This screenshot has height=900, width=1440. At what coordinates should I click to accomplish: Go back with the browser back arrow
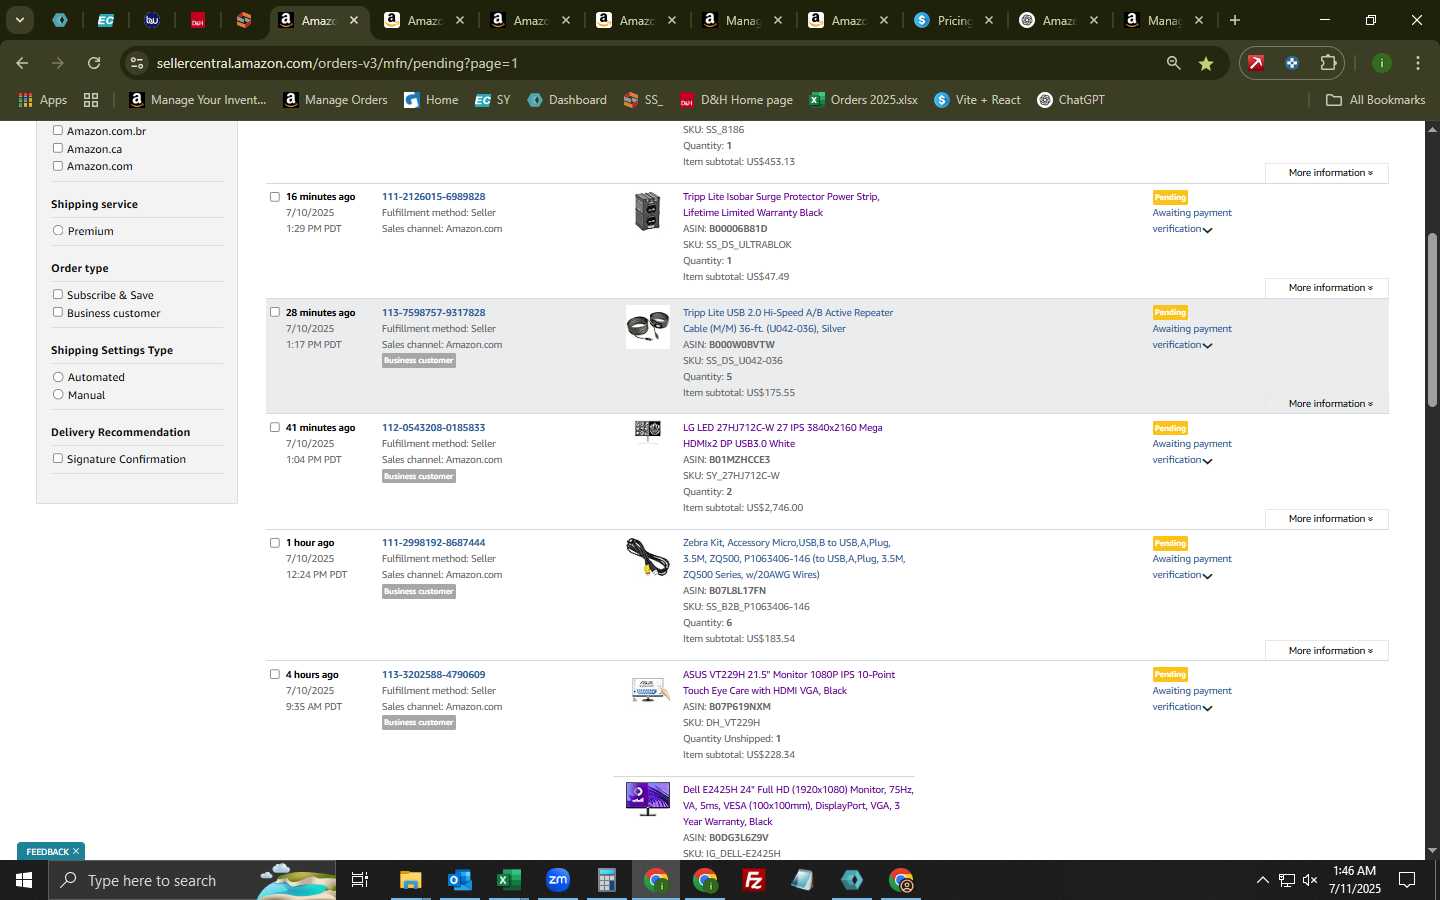[x=22, y=63]
